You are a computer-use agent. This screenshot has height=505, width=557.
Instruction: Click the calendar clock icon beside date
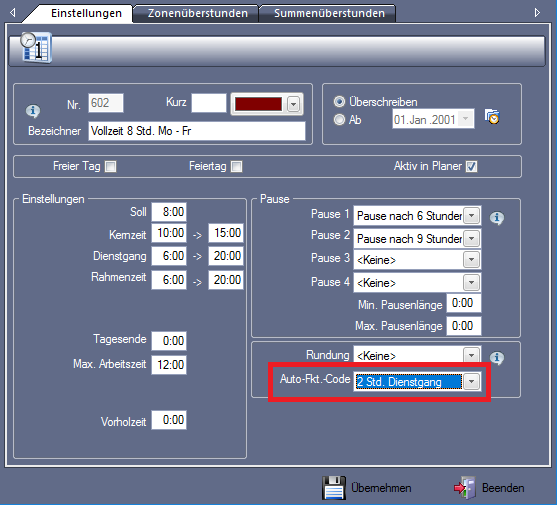(492, 116)
